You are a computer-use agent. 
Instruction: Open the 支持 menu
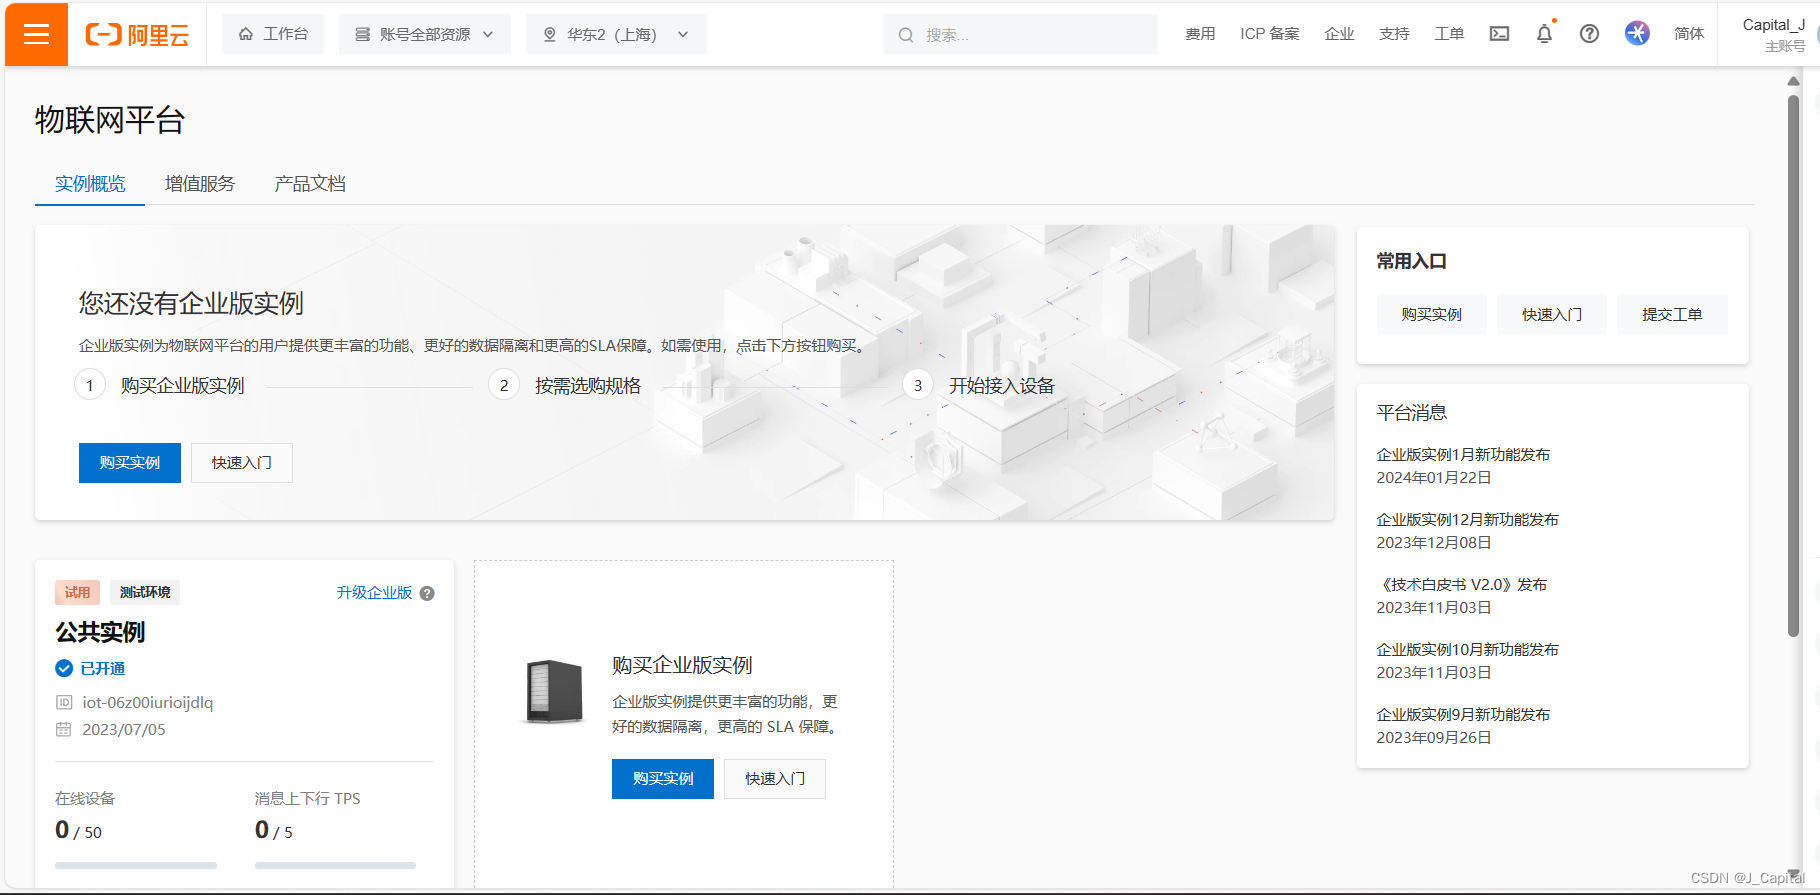click(1394, 34)
